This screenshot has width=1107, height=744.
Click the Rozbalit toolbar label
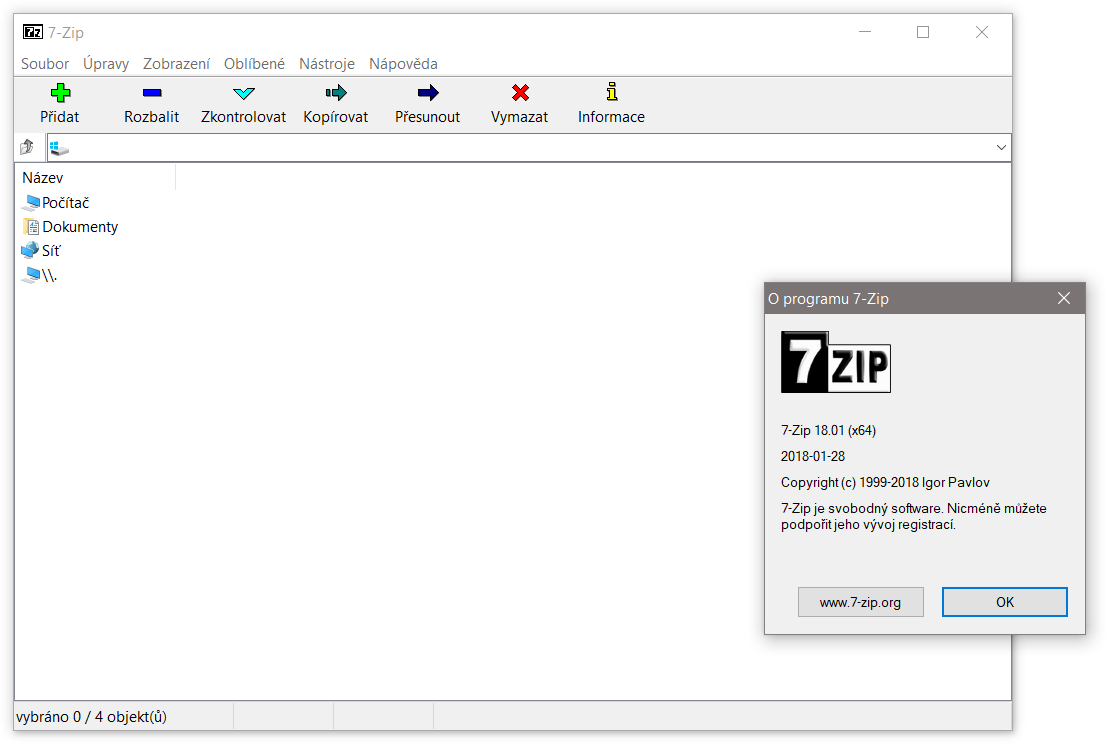(x=152, y=117)
